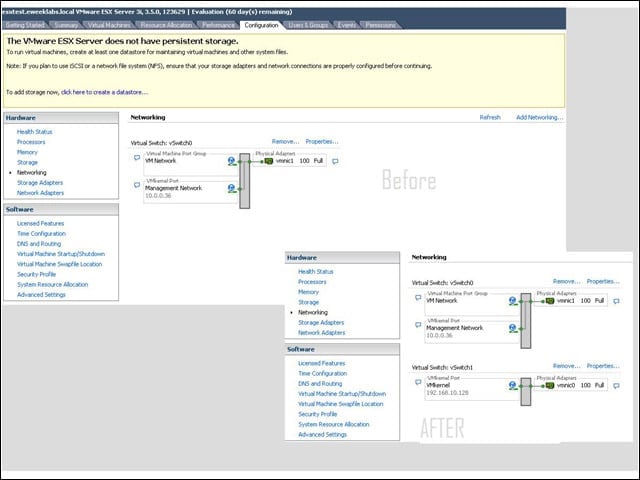Open Processors in the After Hardware panel
The height and width of the screenshot is (480, 640).
(312, 282)
